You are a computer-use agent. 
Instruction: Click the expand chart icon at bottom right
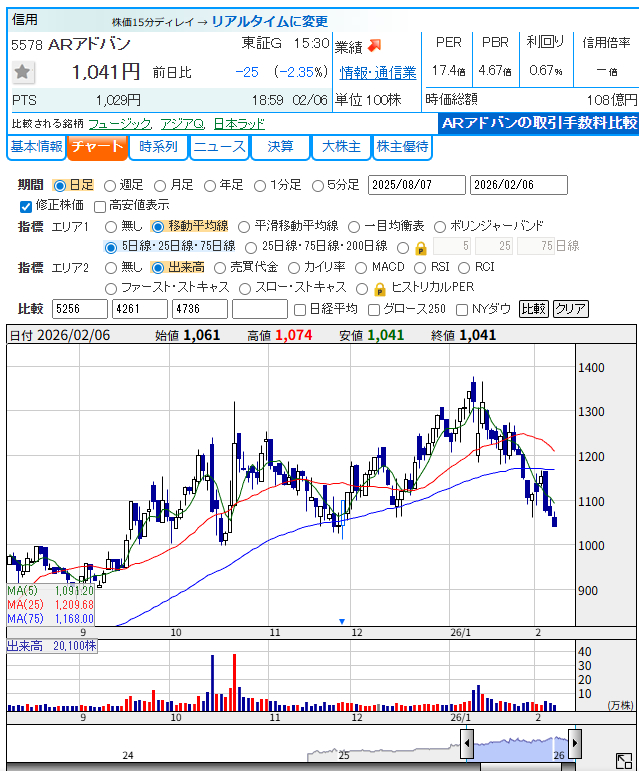click(x=623, y=760)
